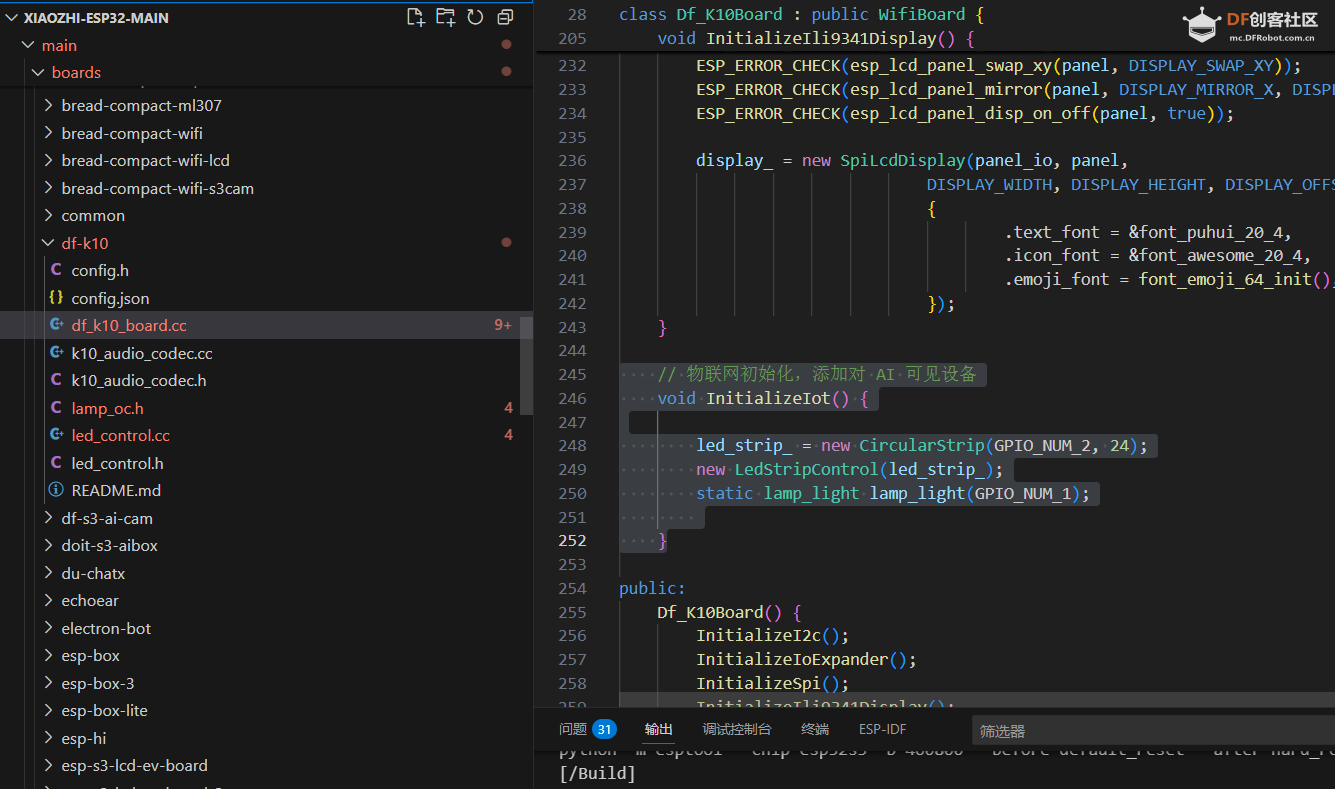The image size is (1335, 789).
Task: Expand the esp-s3-lcd-ev-board folder
Action: [x=49, y=766]
